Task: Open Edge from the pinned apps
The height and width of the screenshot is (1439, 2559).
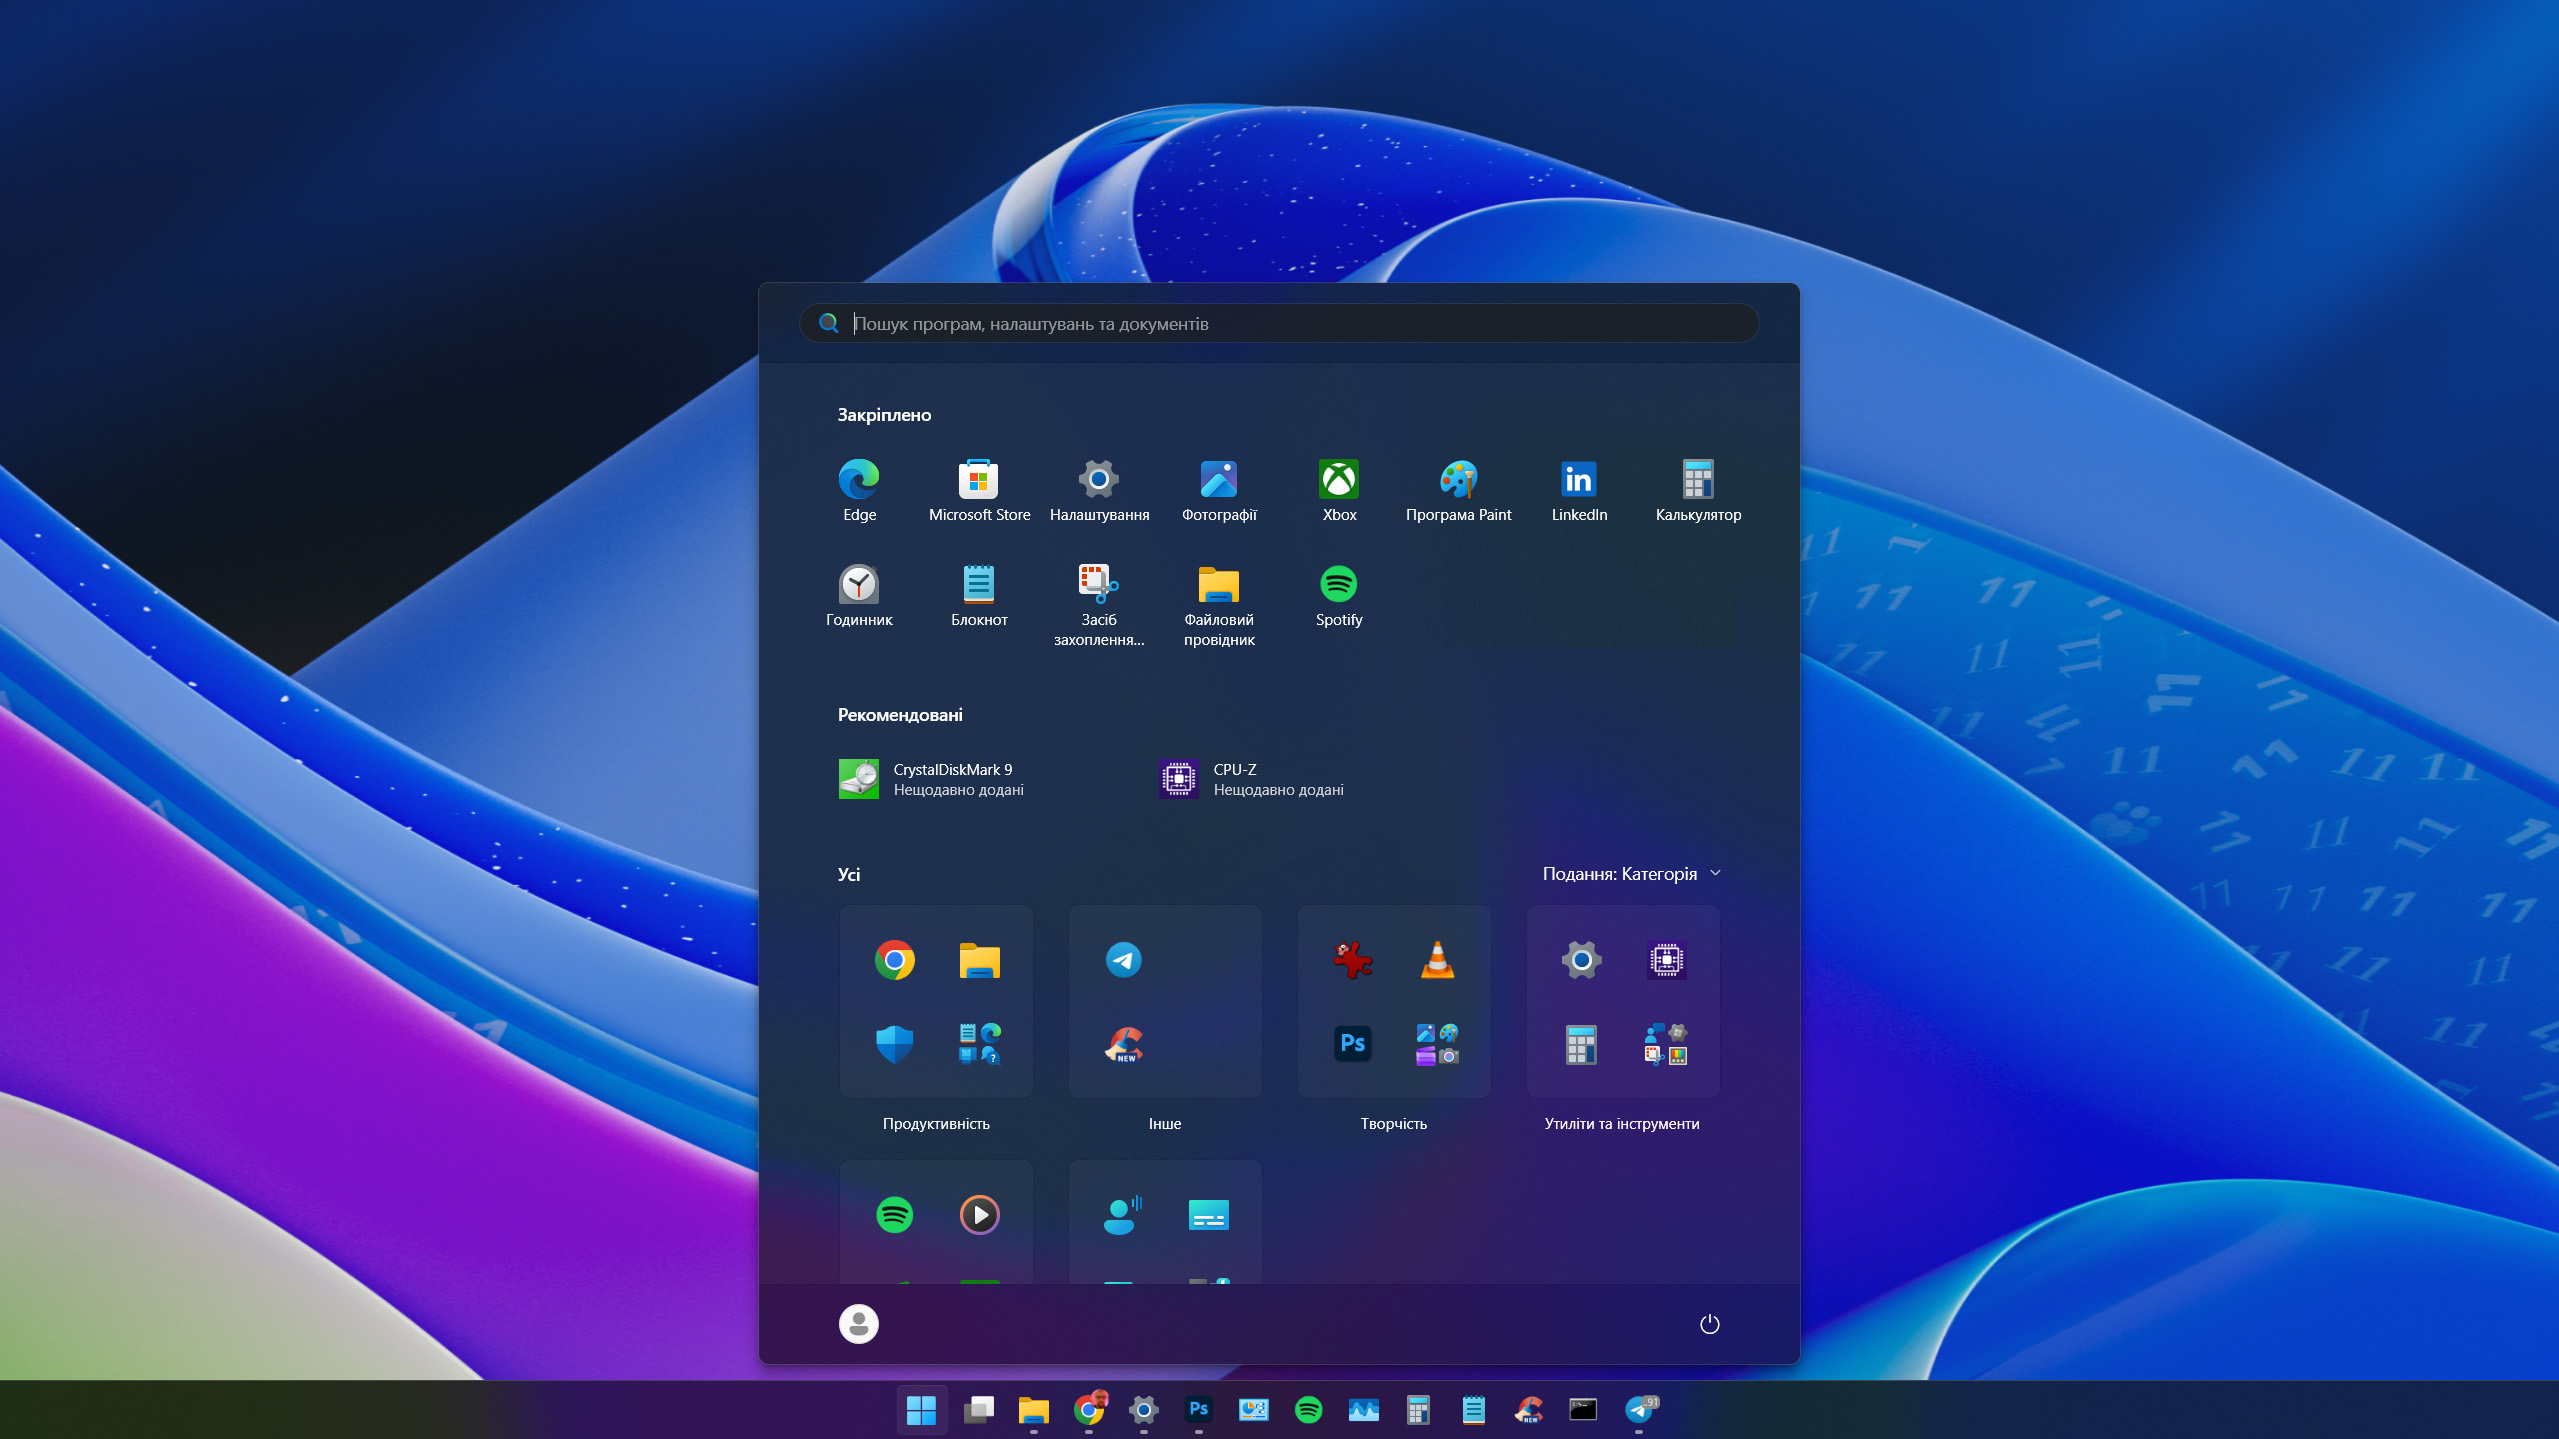Action: 859,489
